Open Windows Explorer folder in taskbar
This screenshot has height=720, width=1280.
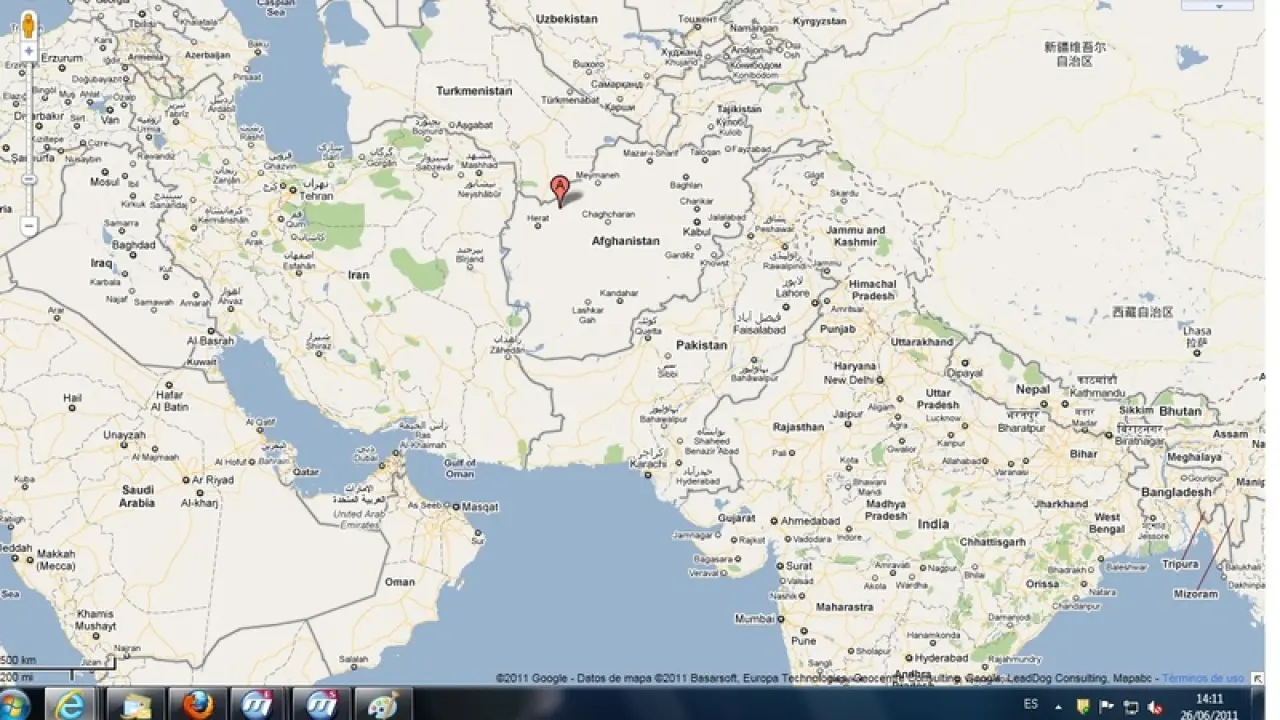click(x=135, y=704)
